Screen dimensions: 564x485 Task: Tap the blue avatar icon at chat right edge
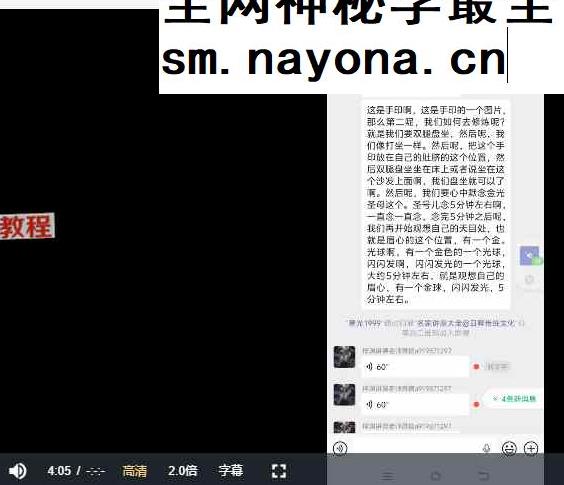point(529,256)
